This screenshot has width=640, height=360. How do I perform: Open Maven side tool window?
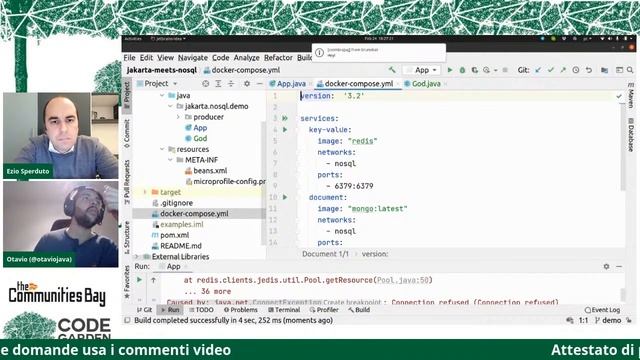tap(631, 95)
